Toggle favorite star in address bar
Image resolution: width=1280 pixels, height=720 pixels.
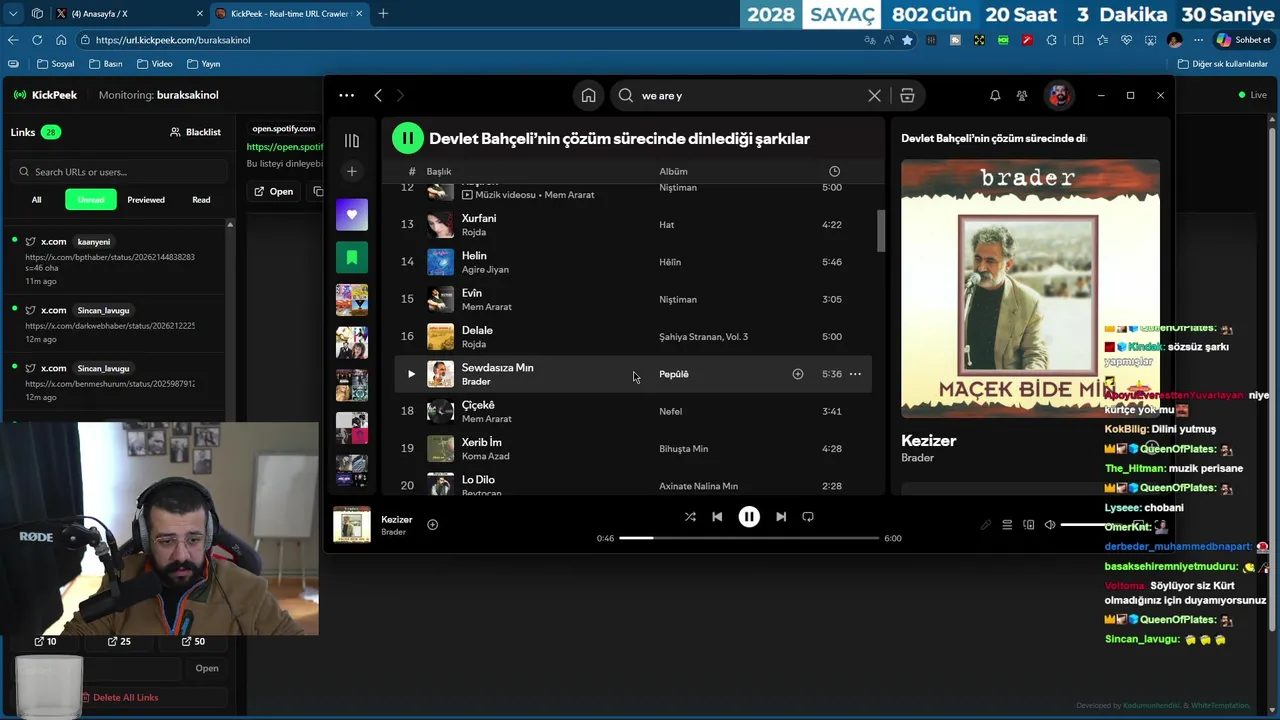907,40
